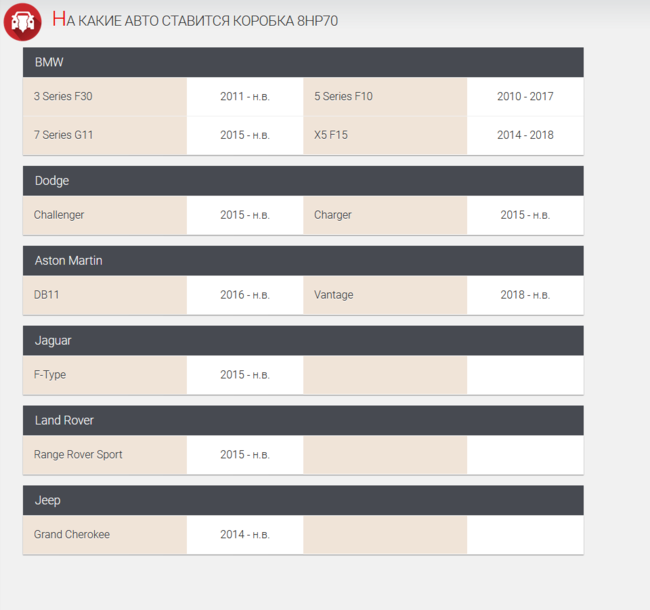Image resolution: width=650 pixels, height=610 pixels.
Task: Click the 2014 - 2018 year range
Action: [x=525, y=135]
